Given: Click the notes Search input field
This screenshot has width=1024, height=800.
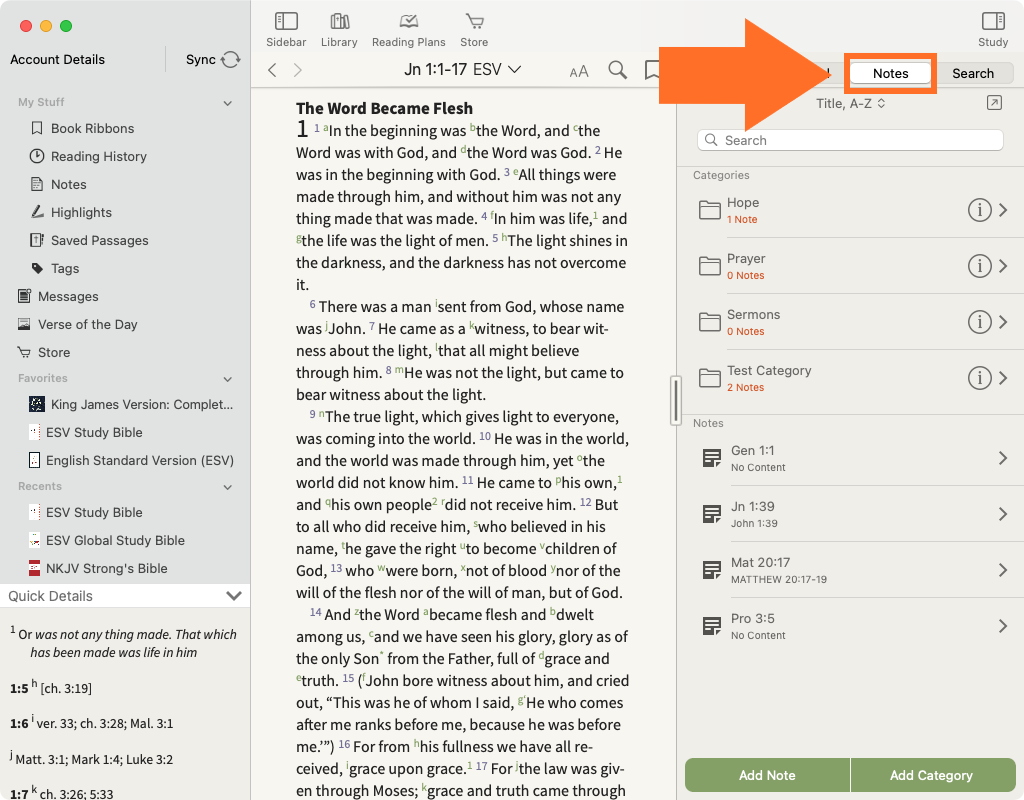Looking at the screenshot, I should point(850,140).
